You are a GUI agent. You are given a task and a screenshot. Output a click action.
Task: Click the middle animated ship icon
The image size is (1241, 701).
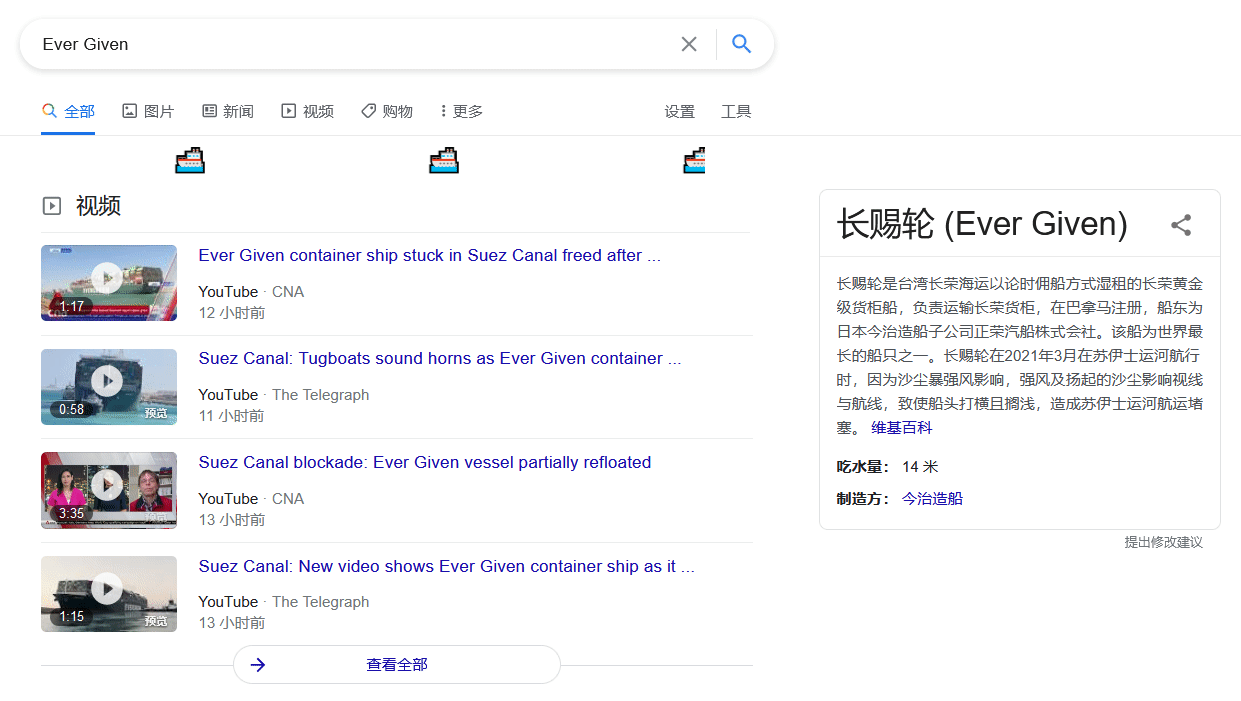[444, 160]
